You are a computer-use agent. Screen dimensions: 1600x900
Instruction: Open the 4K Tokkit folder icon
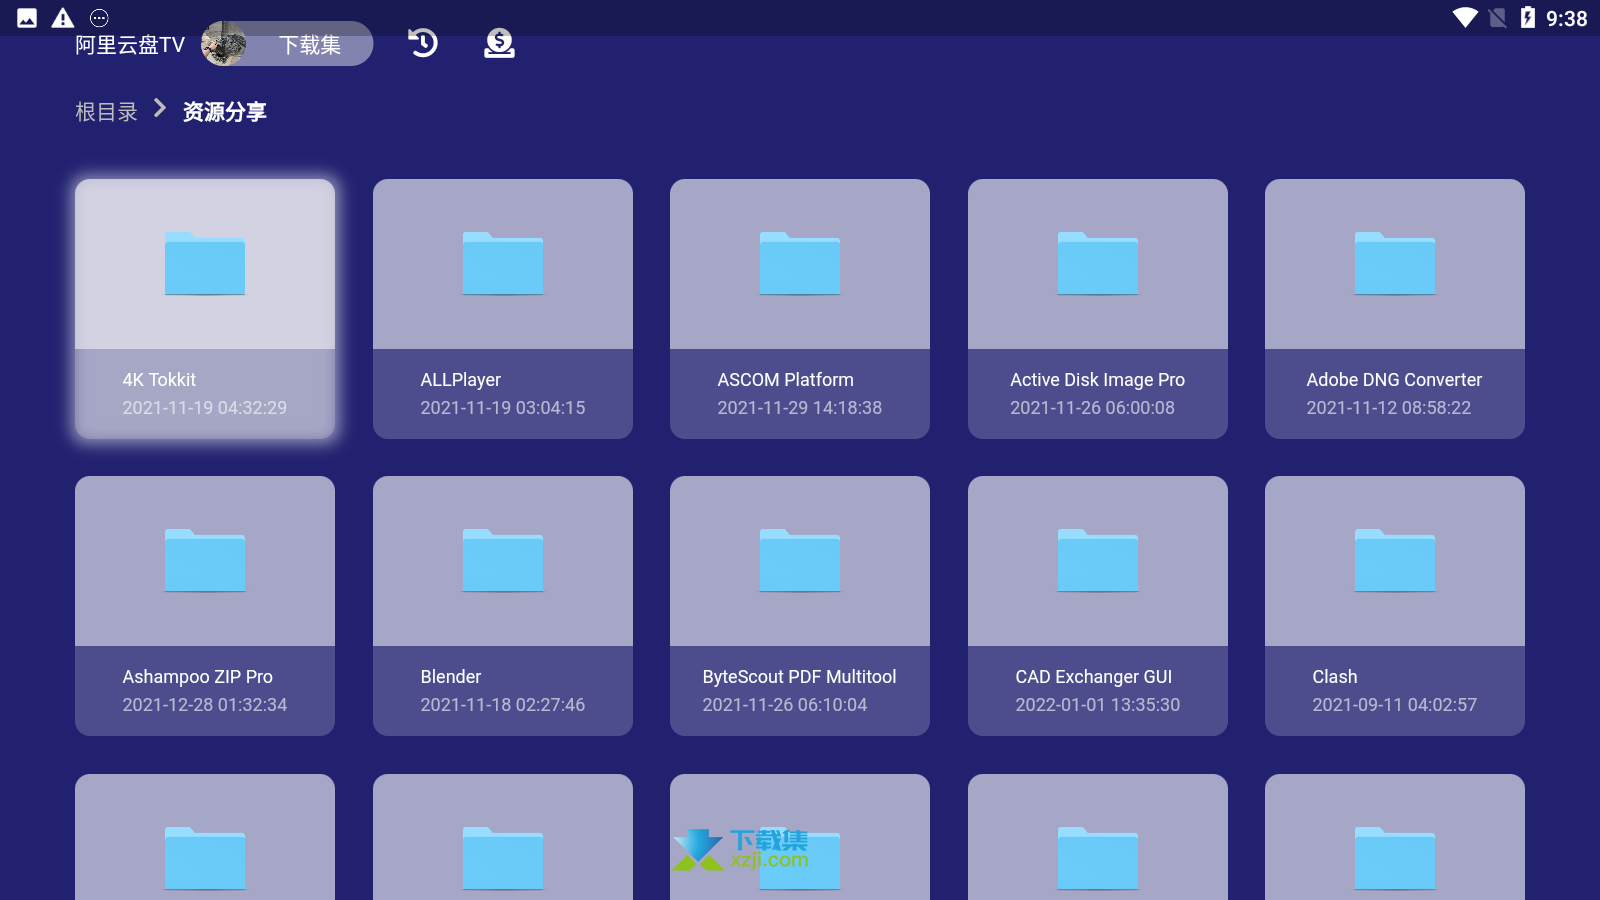click(x=205, y=263)
